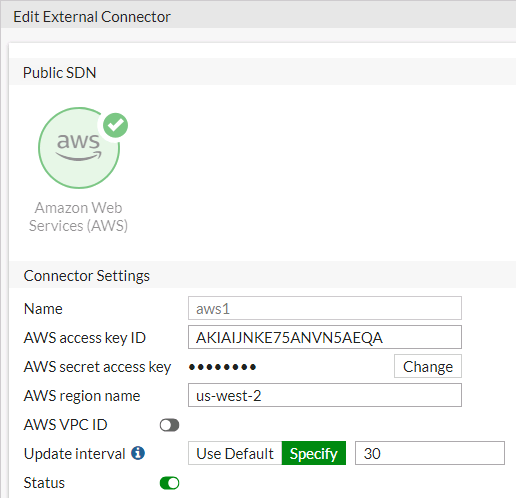Image resolution: width=516 pixels, height=498 pixels.
Task: Click the Update interval info icon
Action: (x=138, y=453)
